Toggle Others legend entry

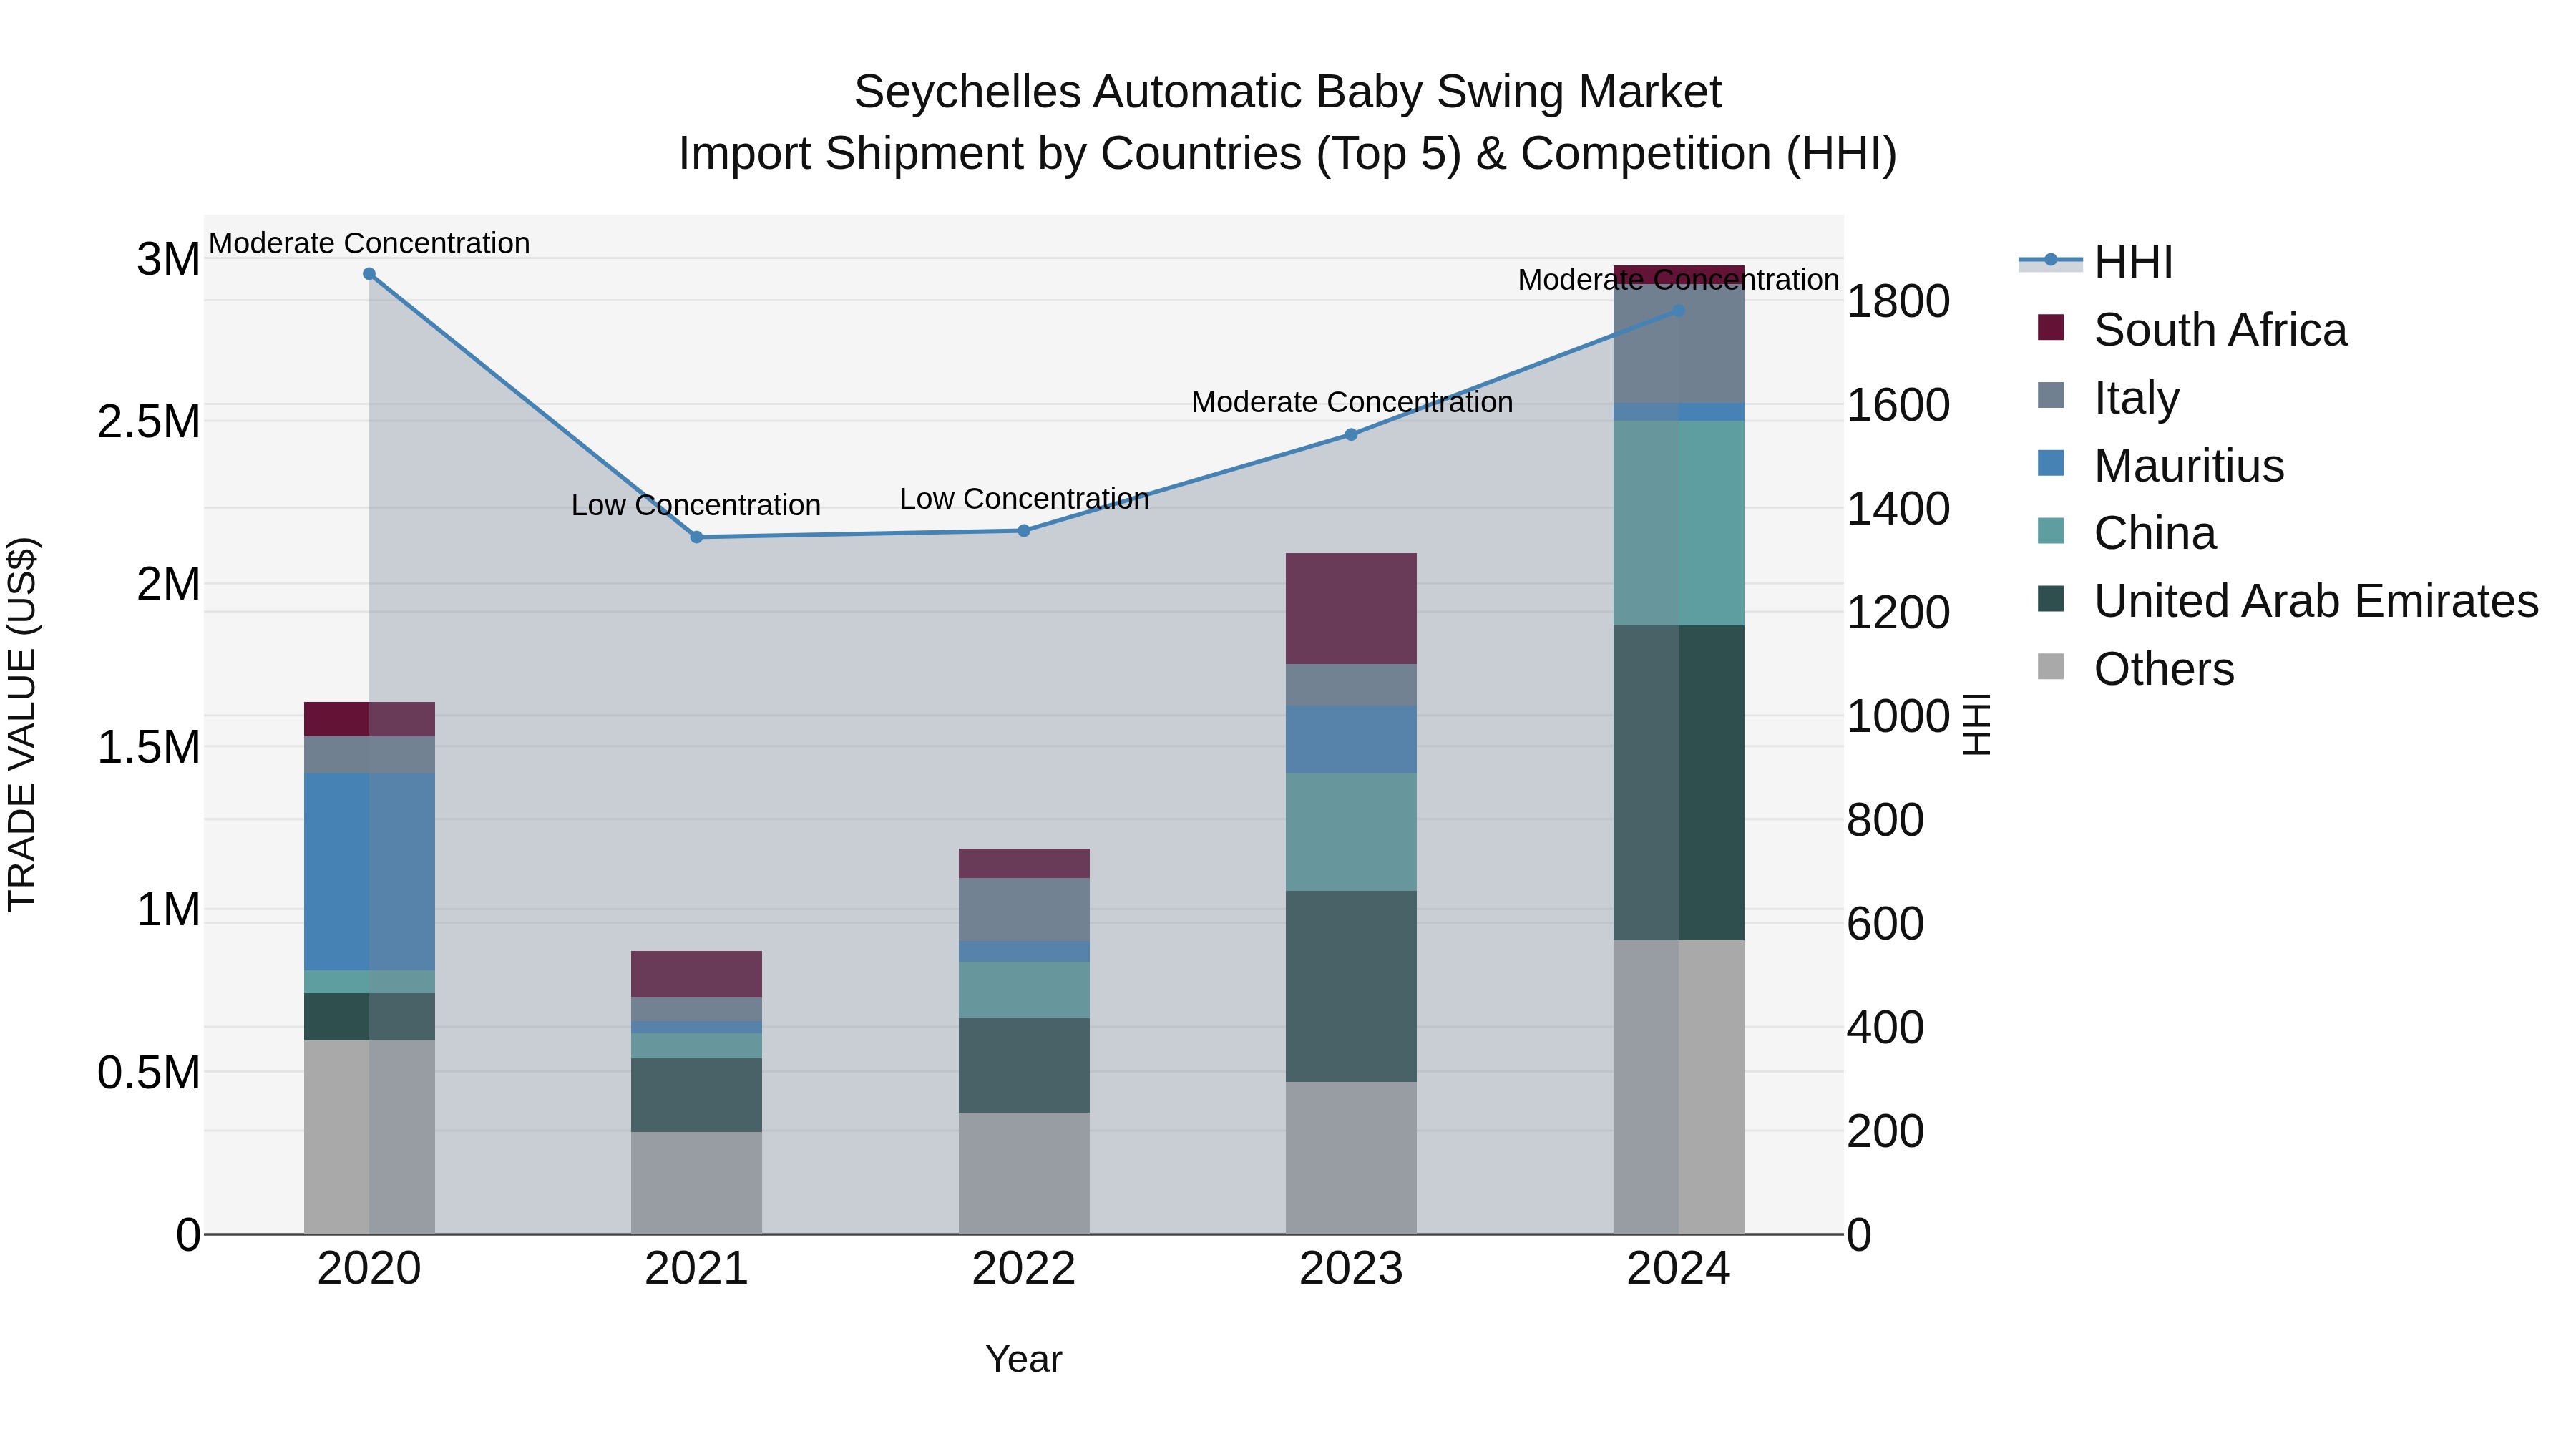[x=2135, y=669]
